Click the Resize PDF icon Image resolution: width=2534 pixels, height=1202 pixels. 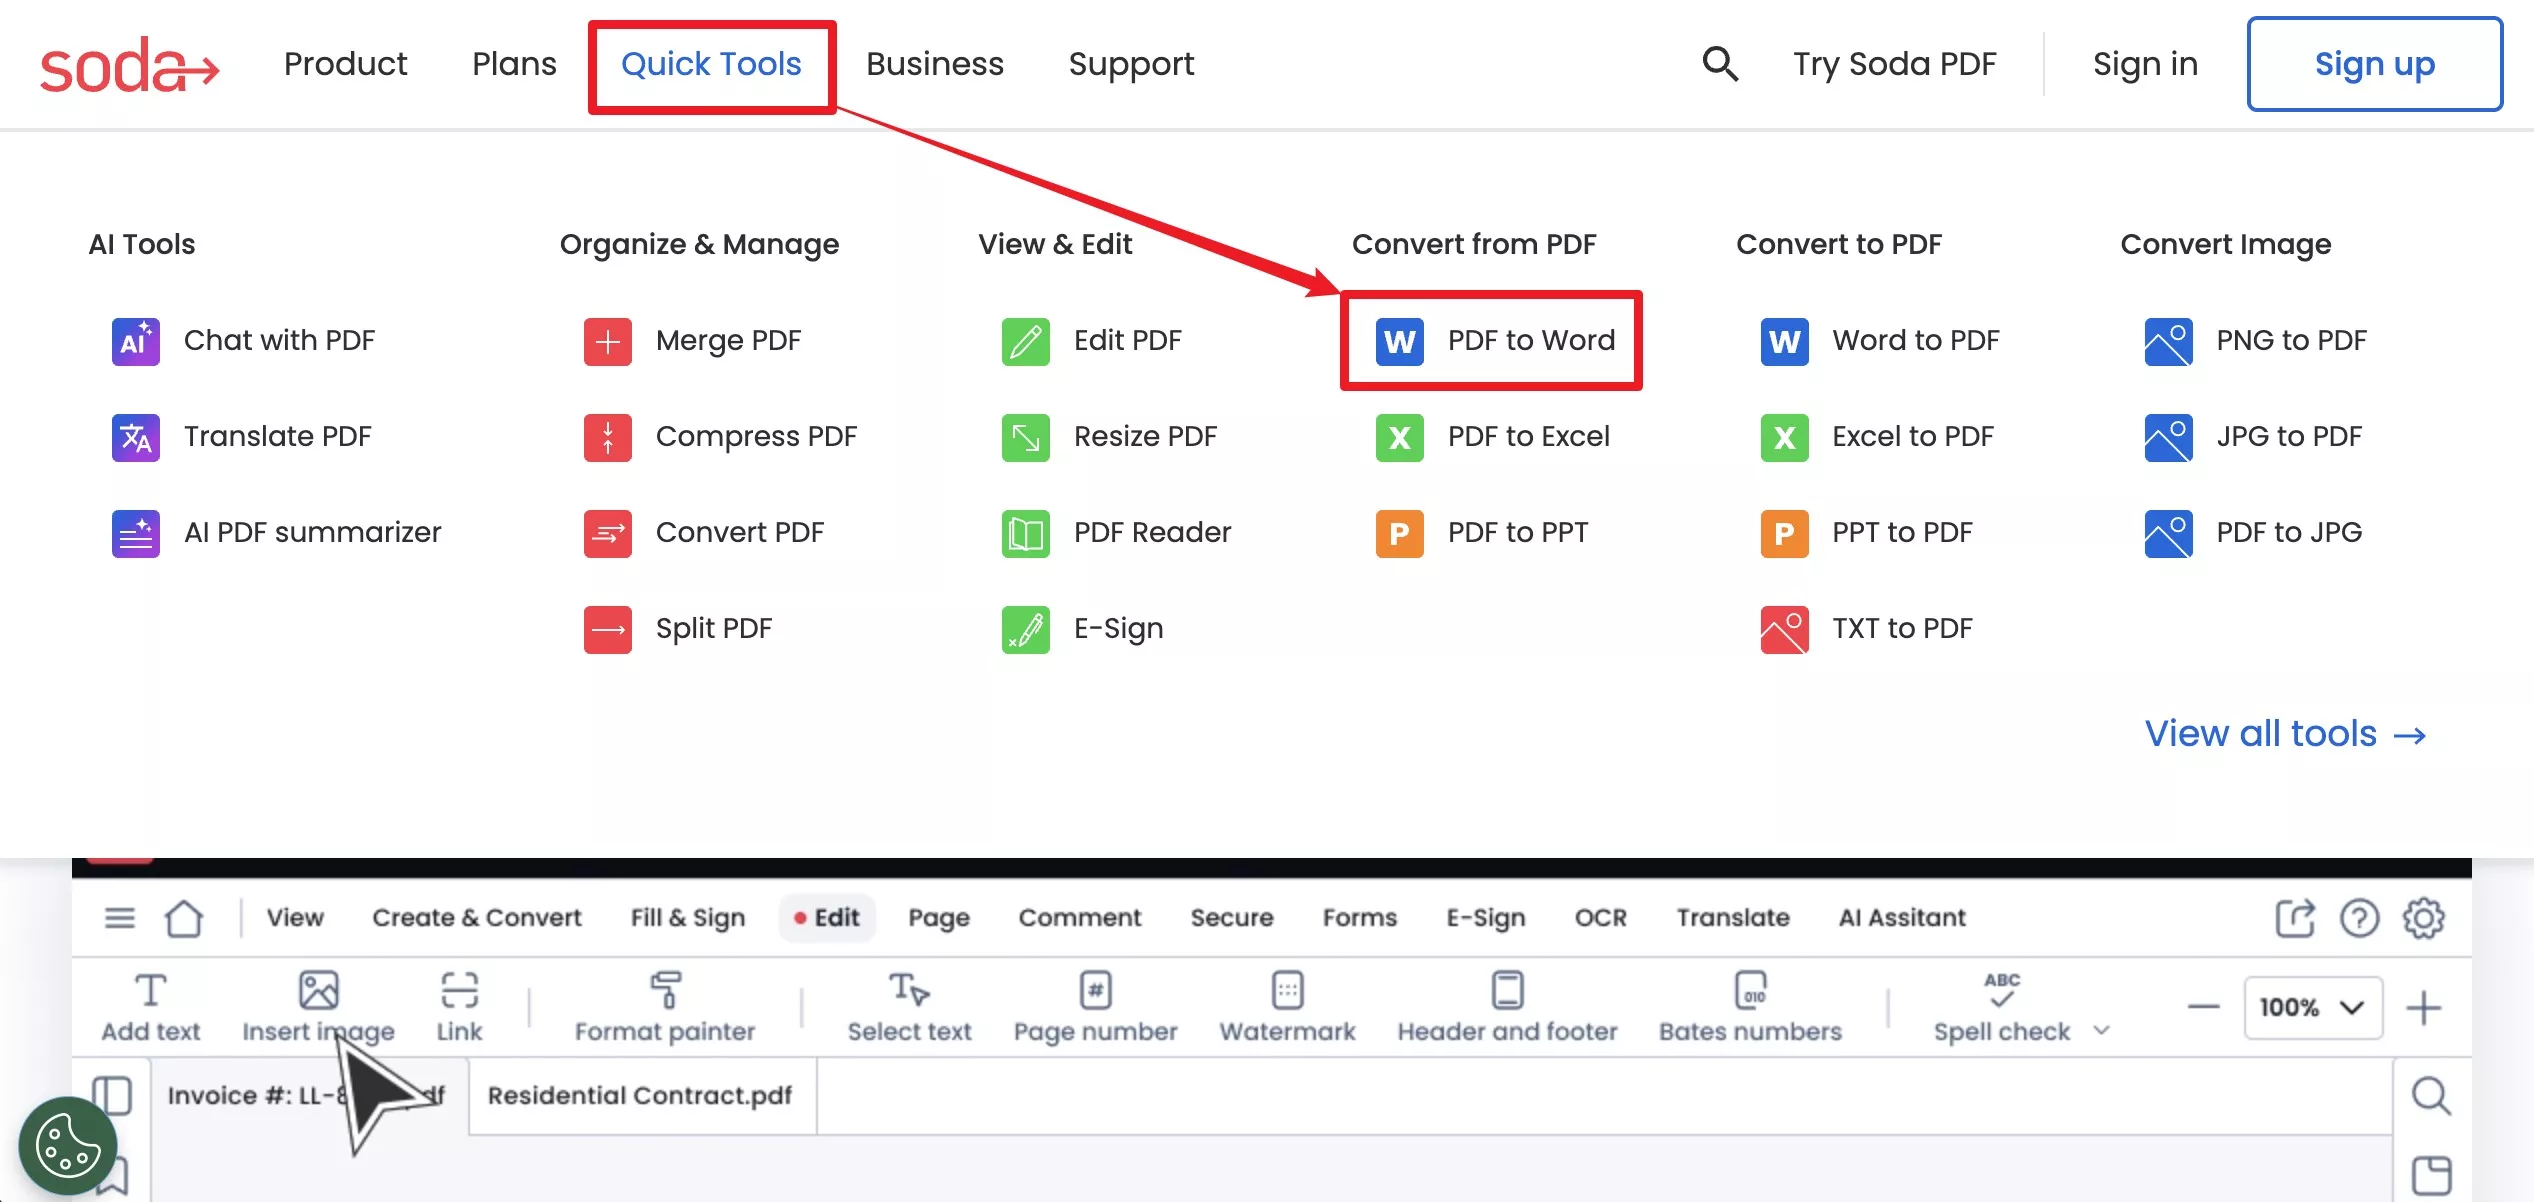(1026, 437)
